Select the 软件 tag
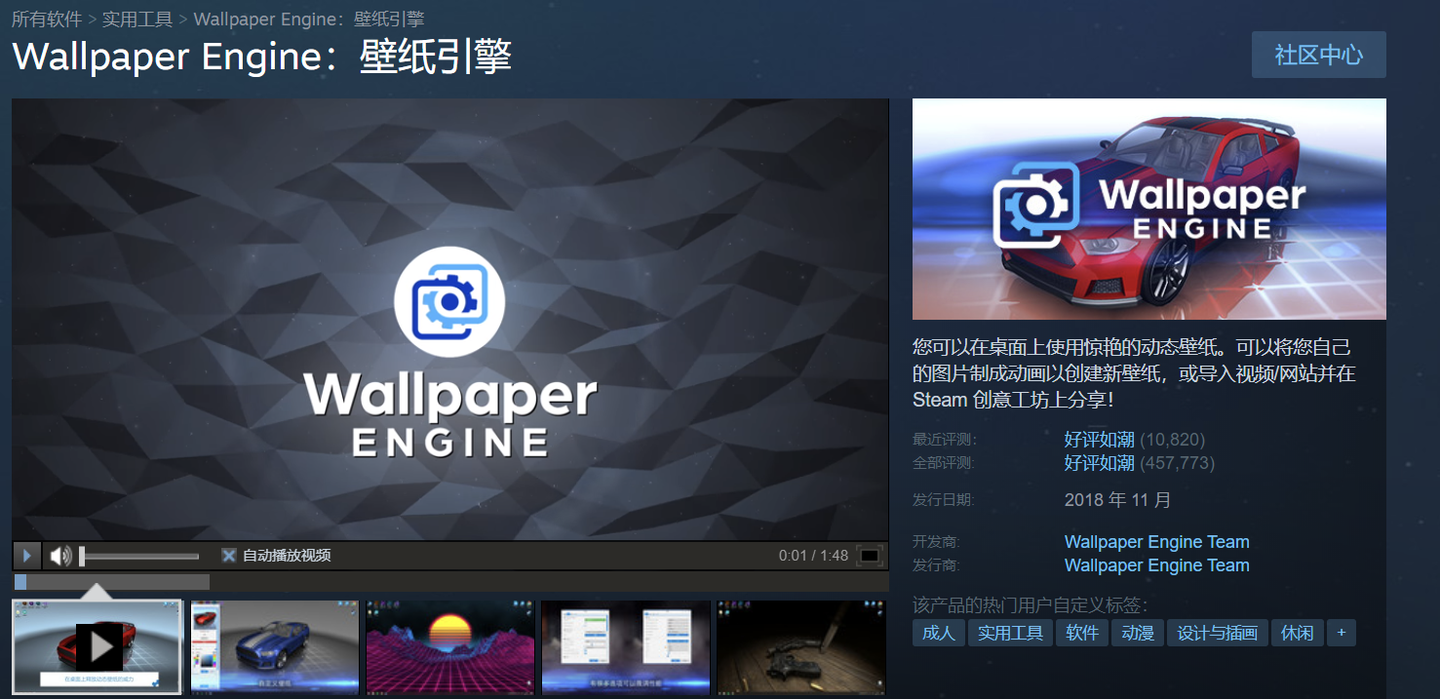Image resolution: width=1440 pixels, height=699 pixels. point(1082,632)
